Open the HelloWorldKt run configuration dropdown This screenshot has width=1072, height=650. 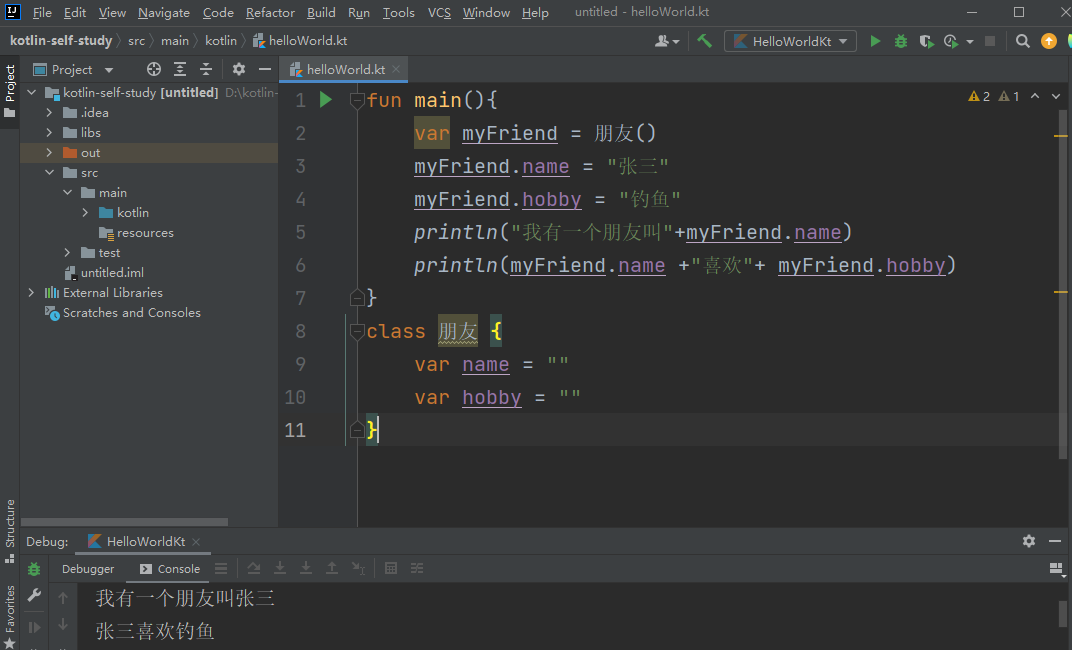pos(790,41)
